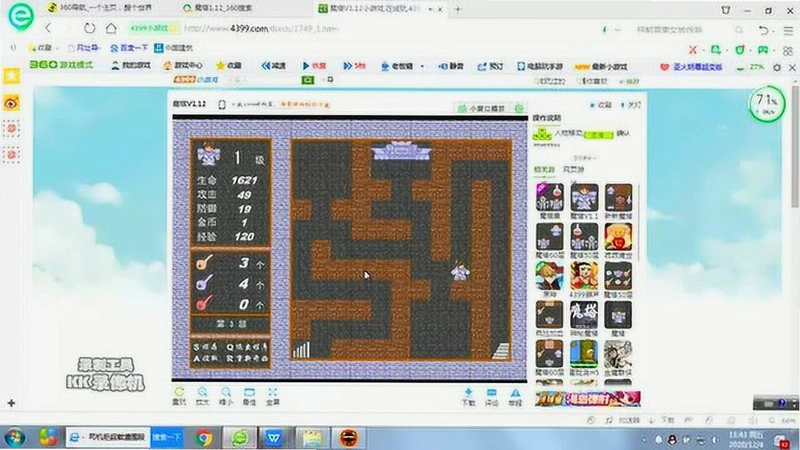The width and height of the screenshot is (800, 450).
Task: Click the favorites star in game toolbar
Action: point(229,65)
